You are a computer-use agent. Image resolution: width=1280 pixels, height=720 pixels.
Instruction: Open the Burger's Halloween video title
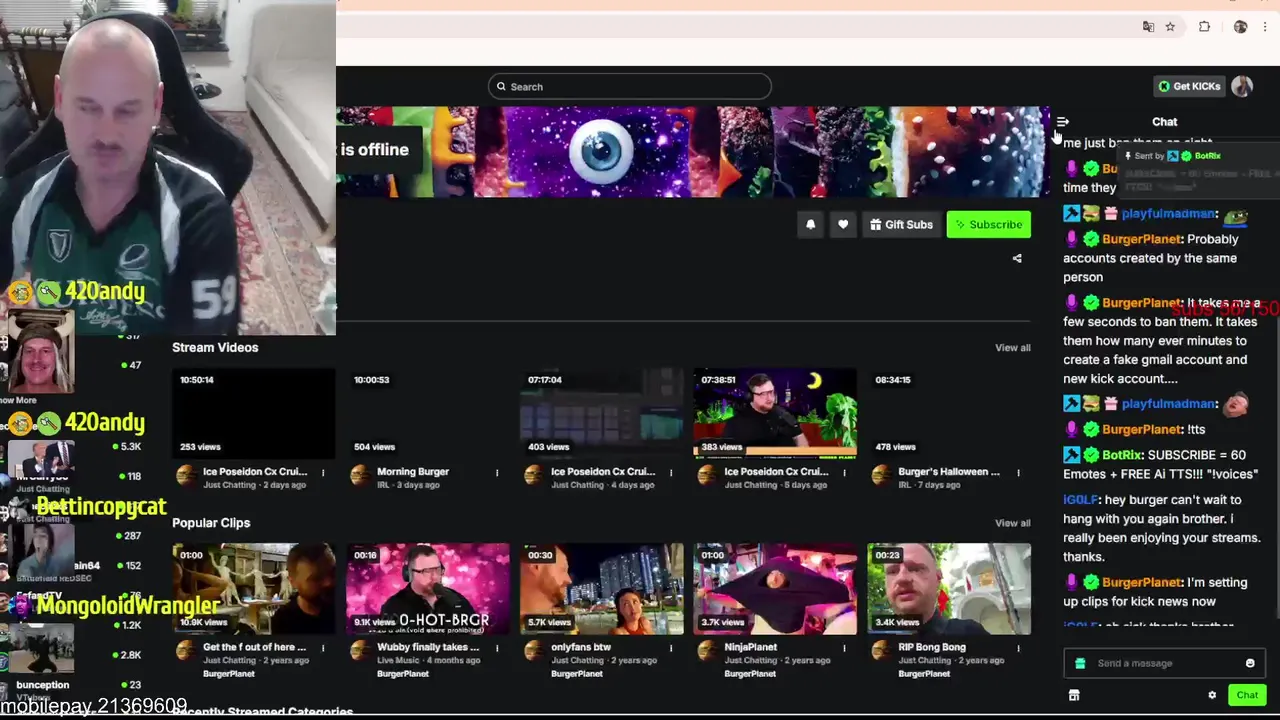point(949,472)
